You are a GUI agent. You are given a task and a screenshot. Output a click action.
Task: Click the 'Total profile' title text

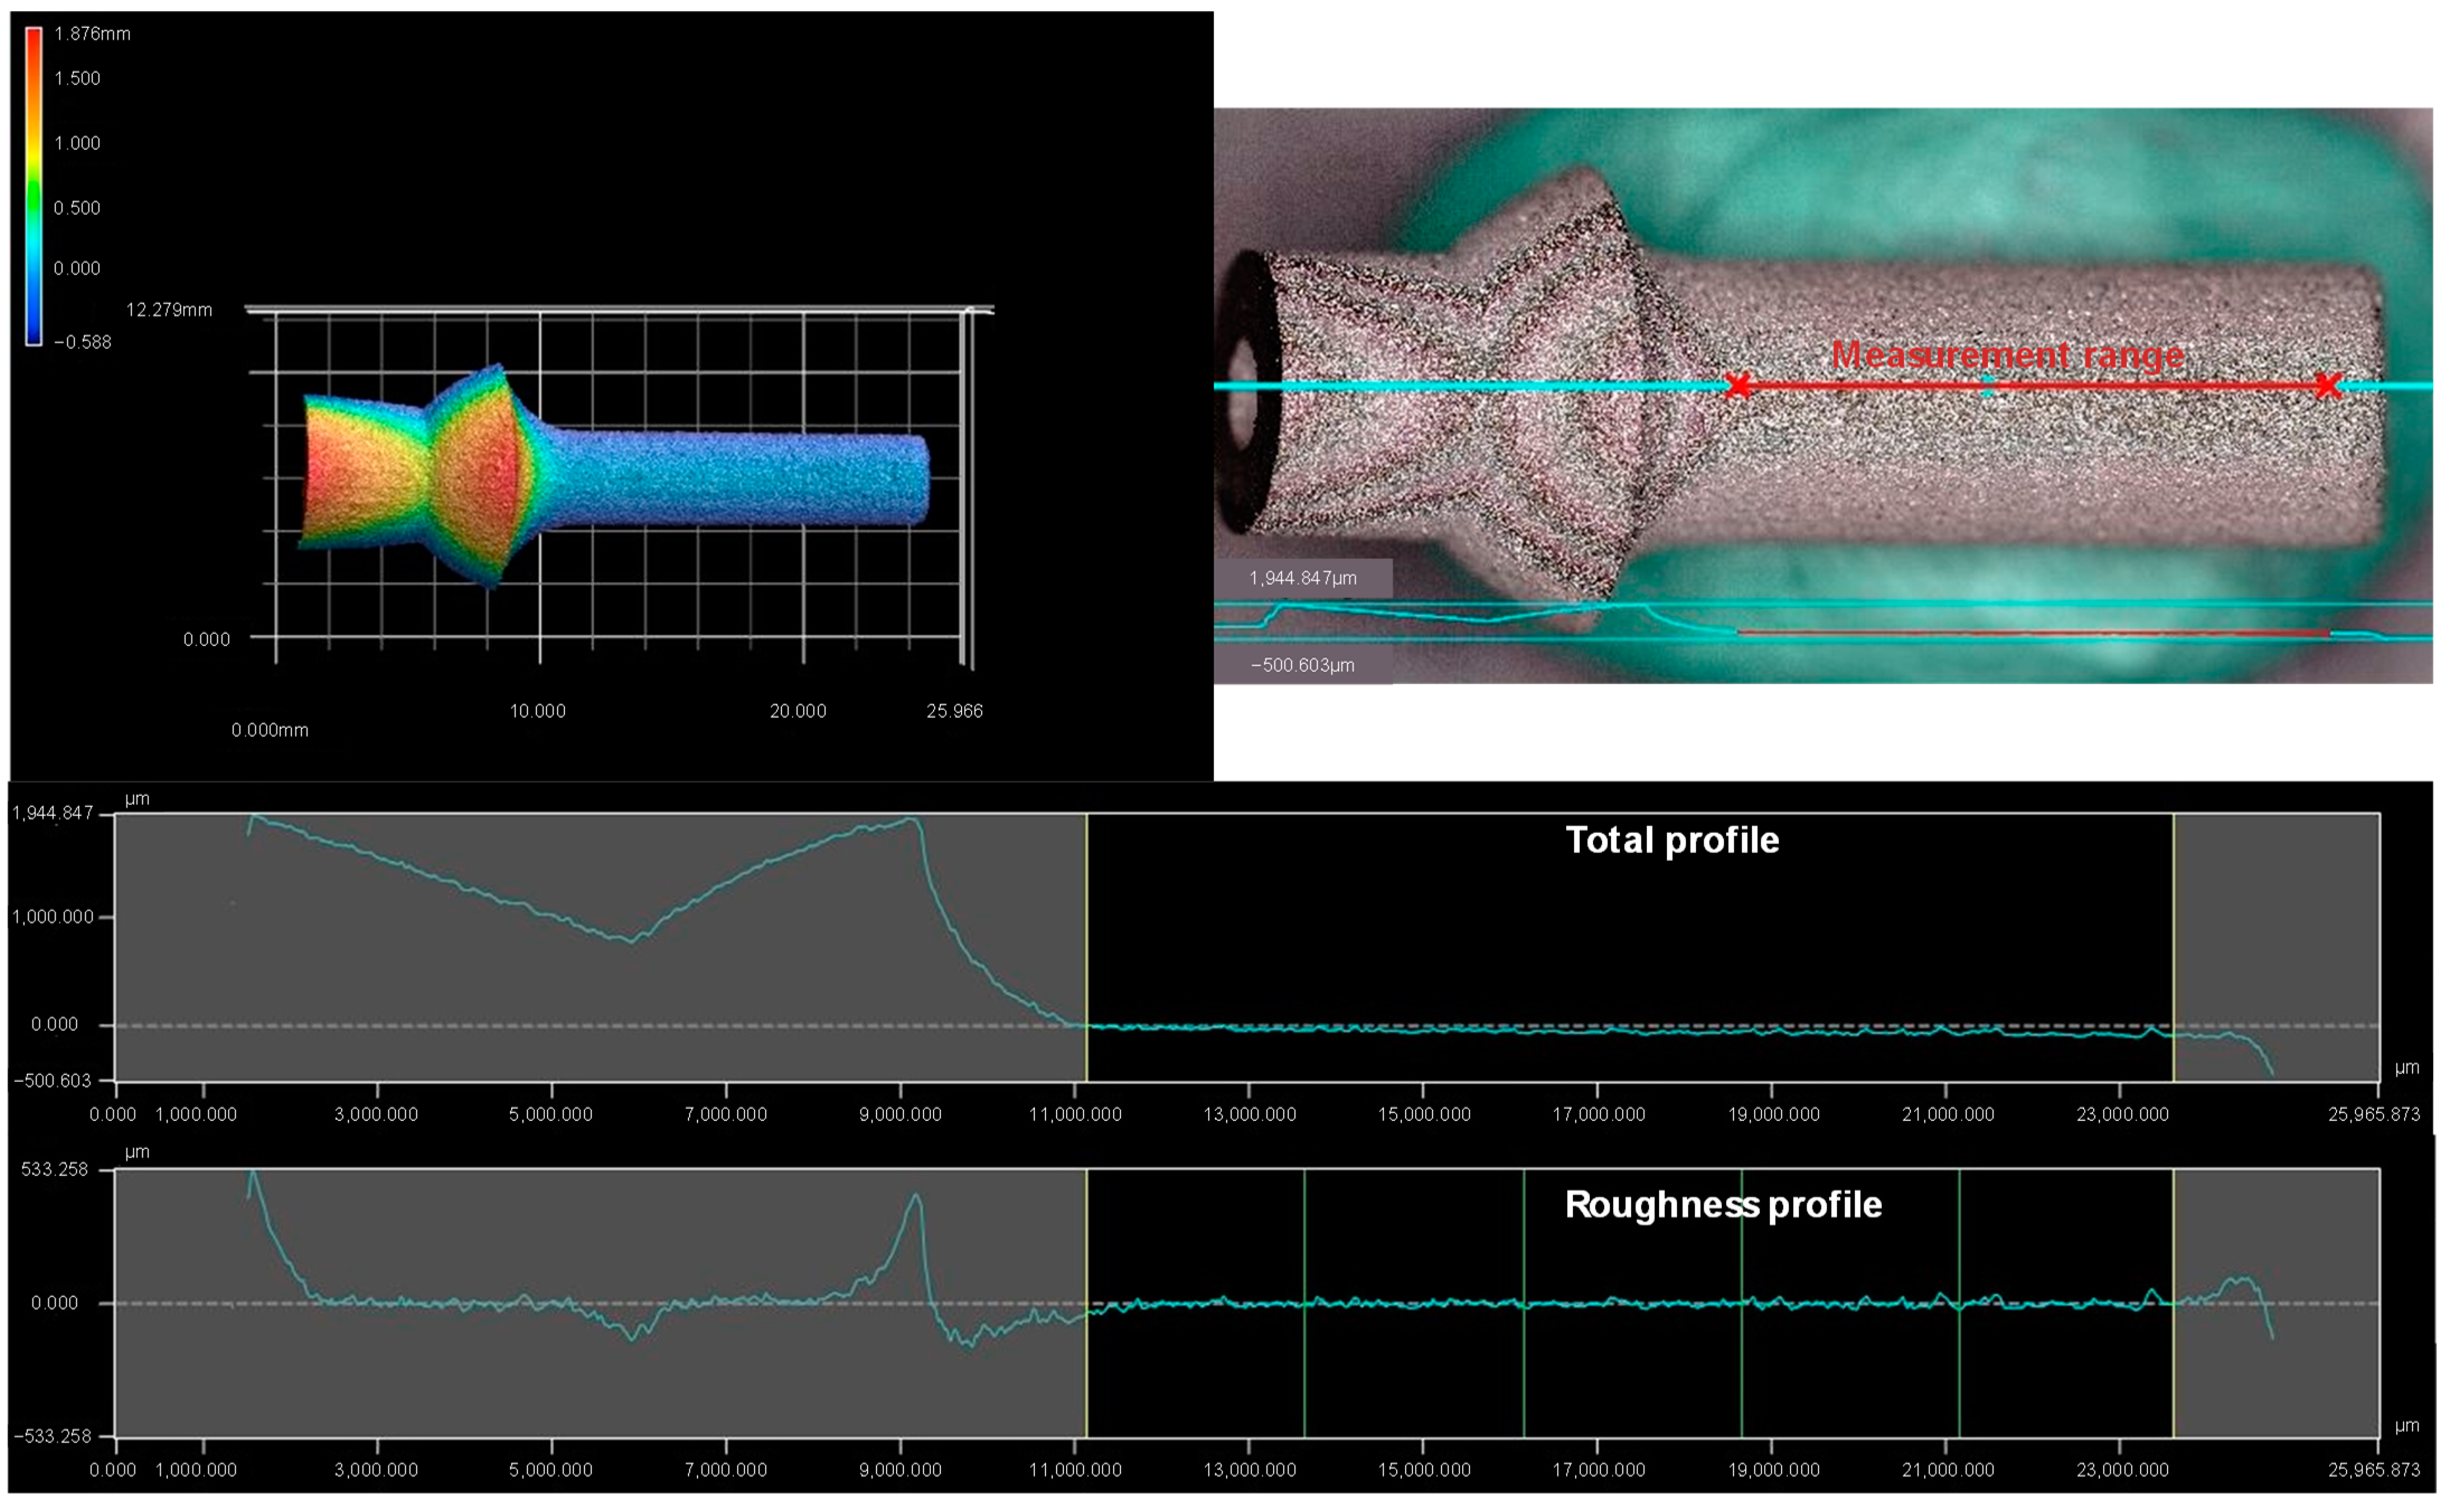coord(1672,840)
